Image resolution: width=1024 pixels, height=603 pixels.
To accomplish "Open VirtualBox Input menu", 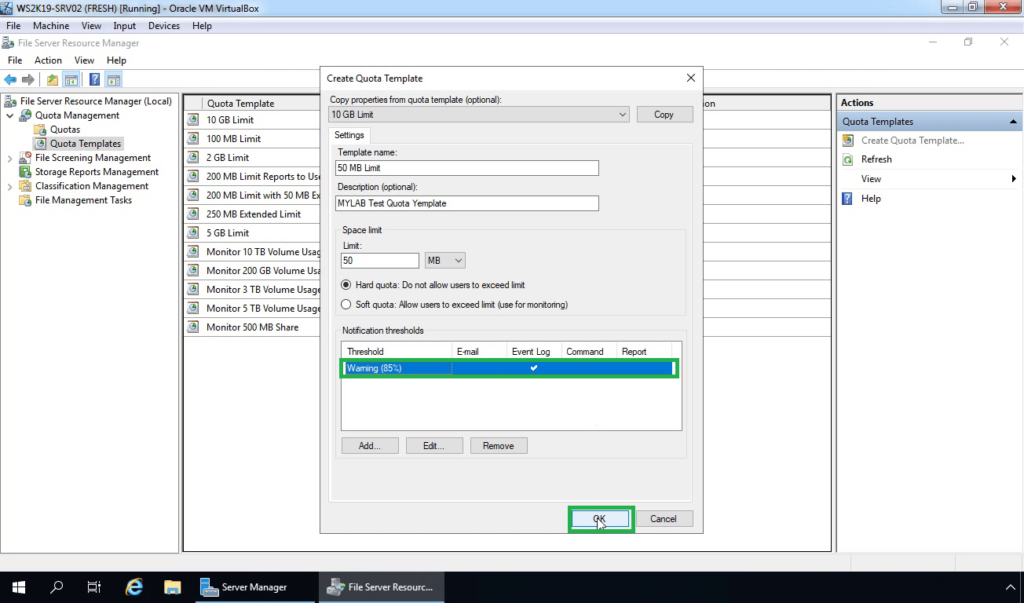I will (124, 25).
